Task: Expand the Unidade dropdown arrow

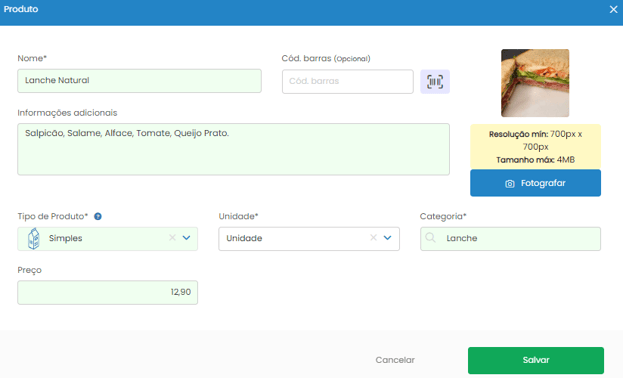Action: pyautogui.click(x=387, y=238)
